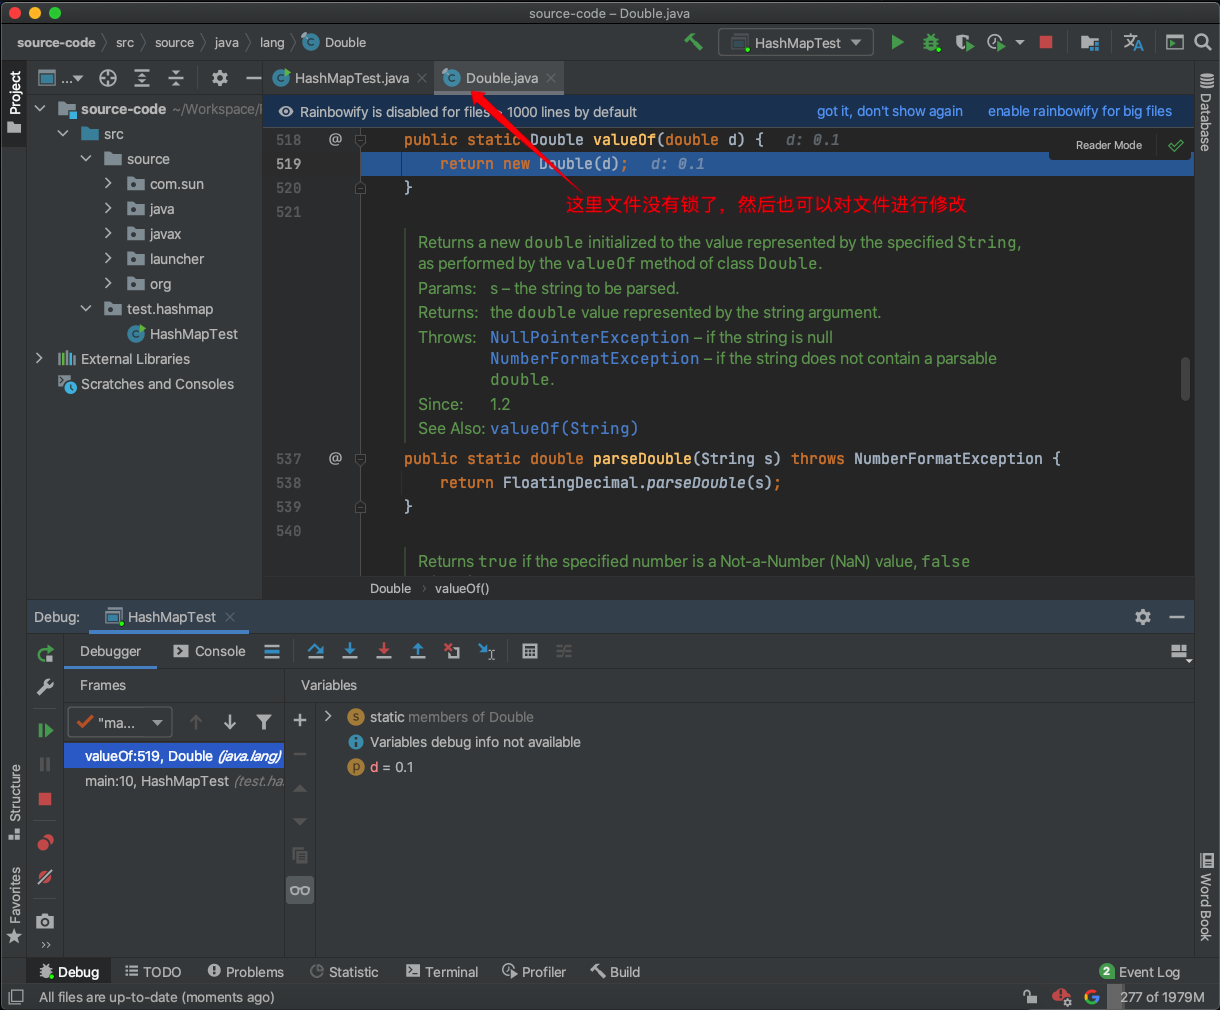Open the Terminal tool window
1220x1010 pixels.
pos(442,972)
